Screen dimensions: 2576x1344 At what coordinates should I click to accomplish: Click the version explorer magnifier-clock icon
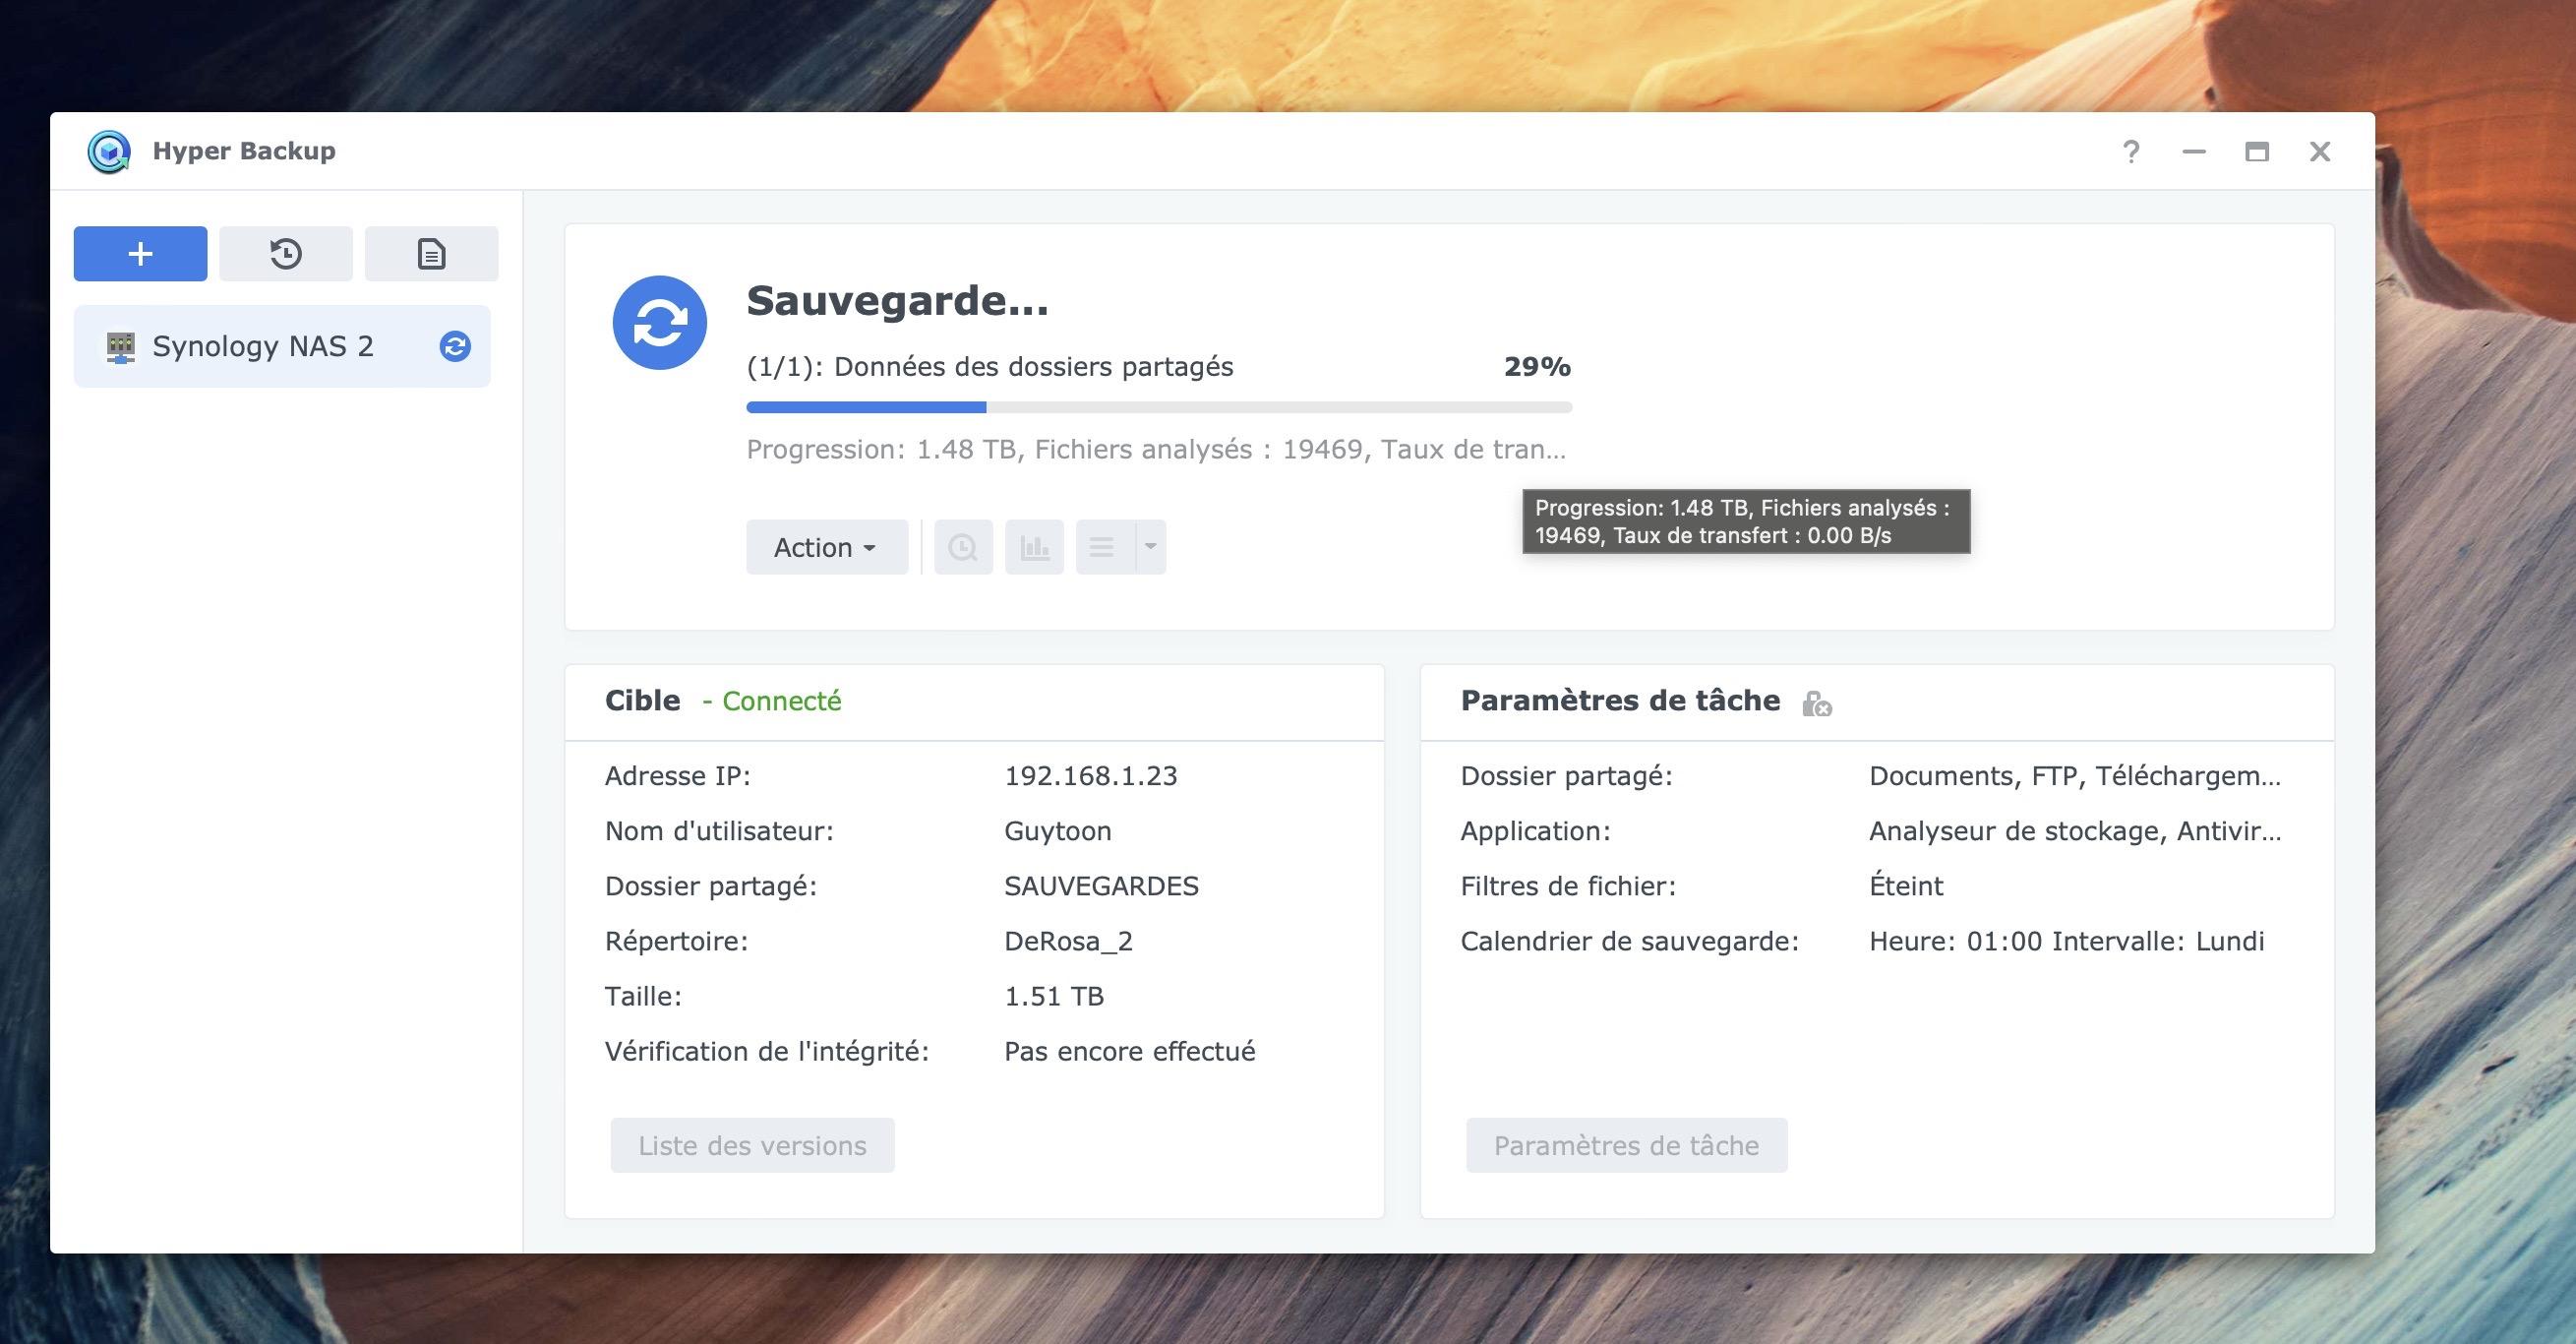[963, 547]
